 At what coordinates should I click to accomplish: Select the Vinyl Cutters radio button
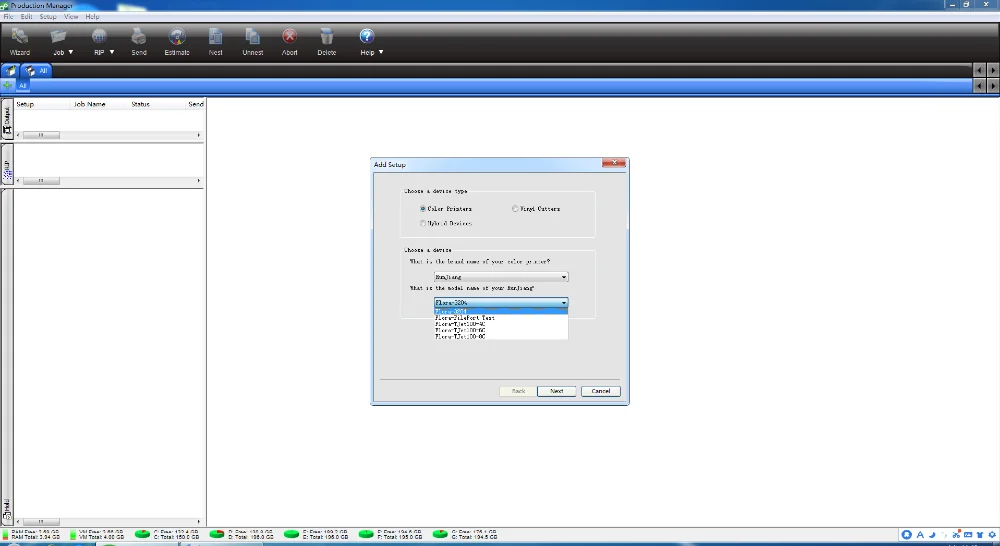tap(515, 209)
